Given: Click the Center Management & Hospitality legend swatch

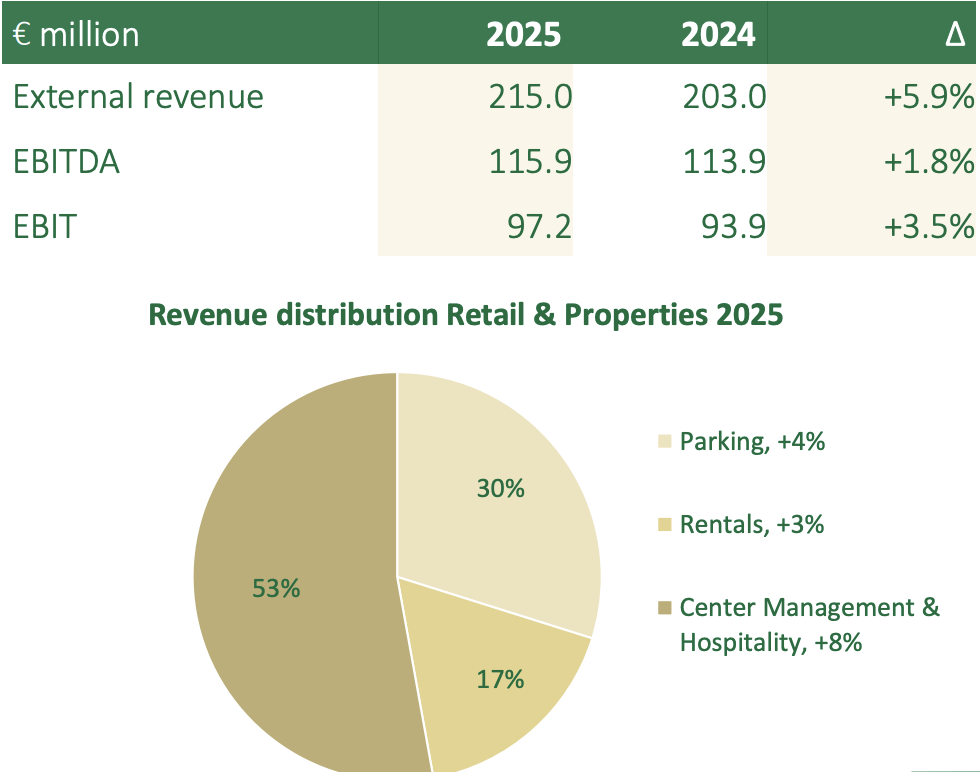Looking at the screenshot, I should pos(665,608).
